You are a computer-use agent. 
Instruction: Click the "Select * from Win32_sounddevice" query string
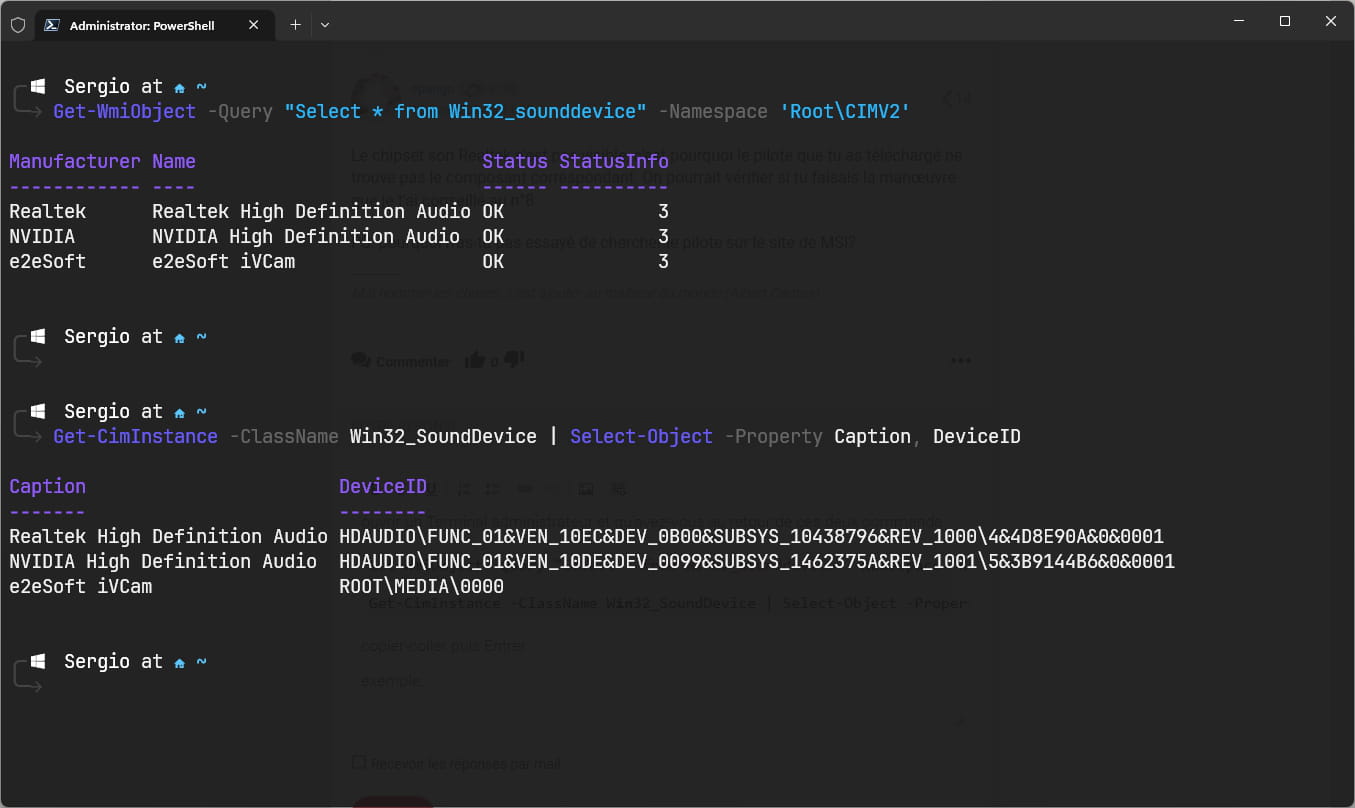[465, 111]
